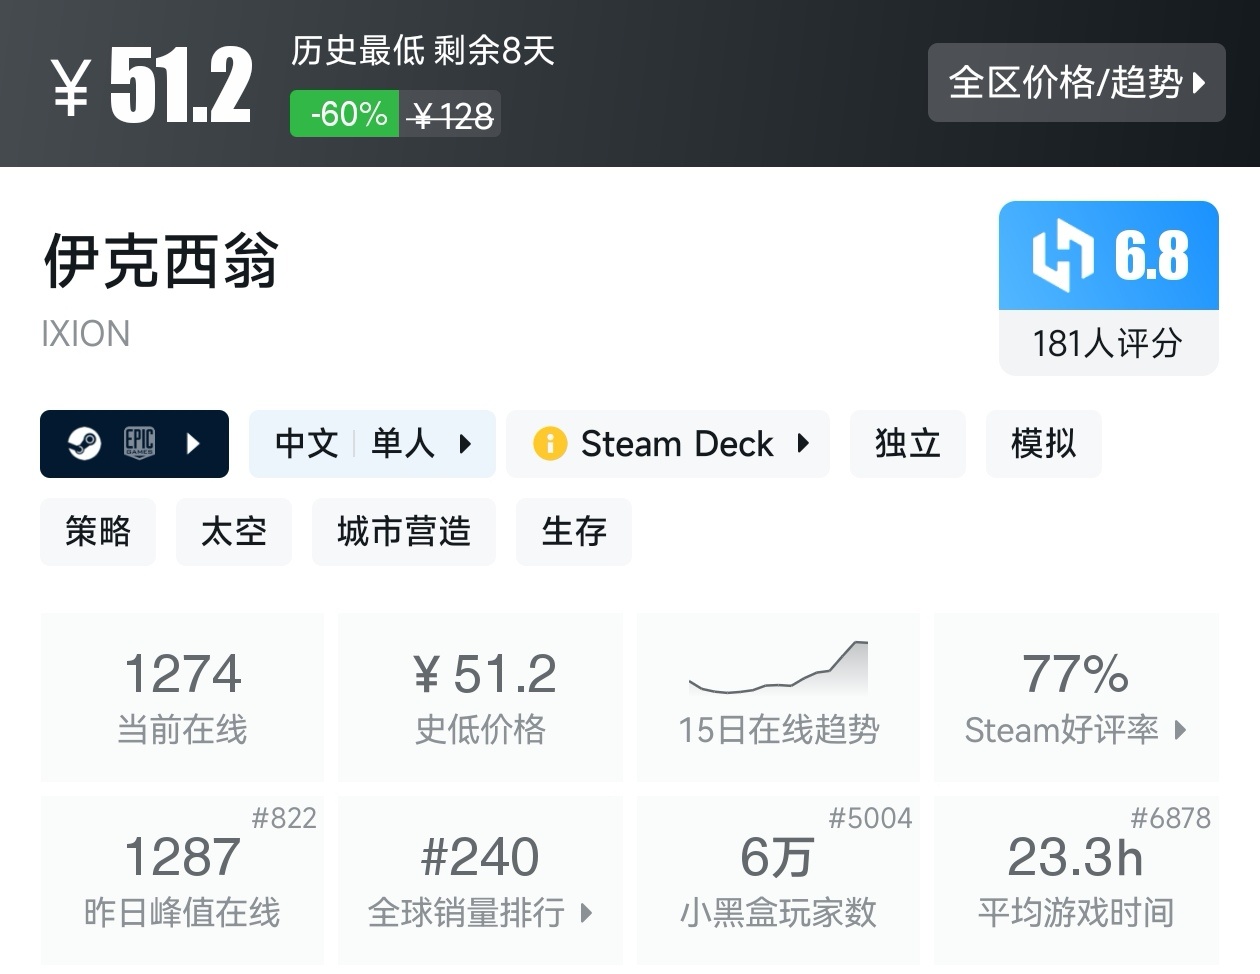Expand the Steam Deck compatibility arrow

[x=803, y=443]
